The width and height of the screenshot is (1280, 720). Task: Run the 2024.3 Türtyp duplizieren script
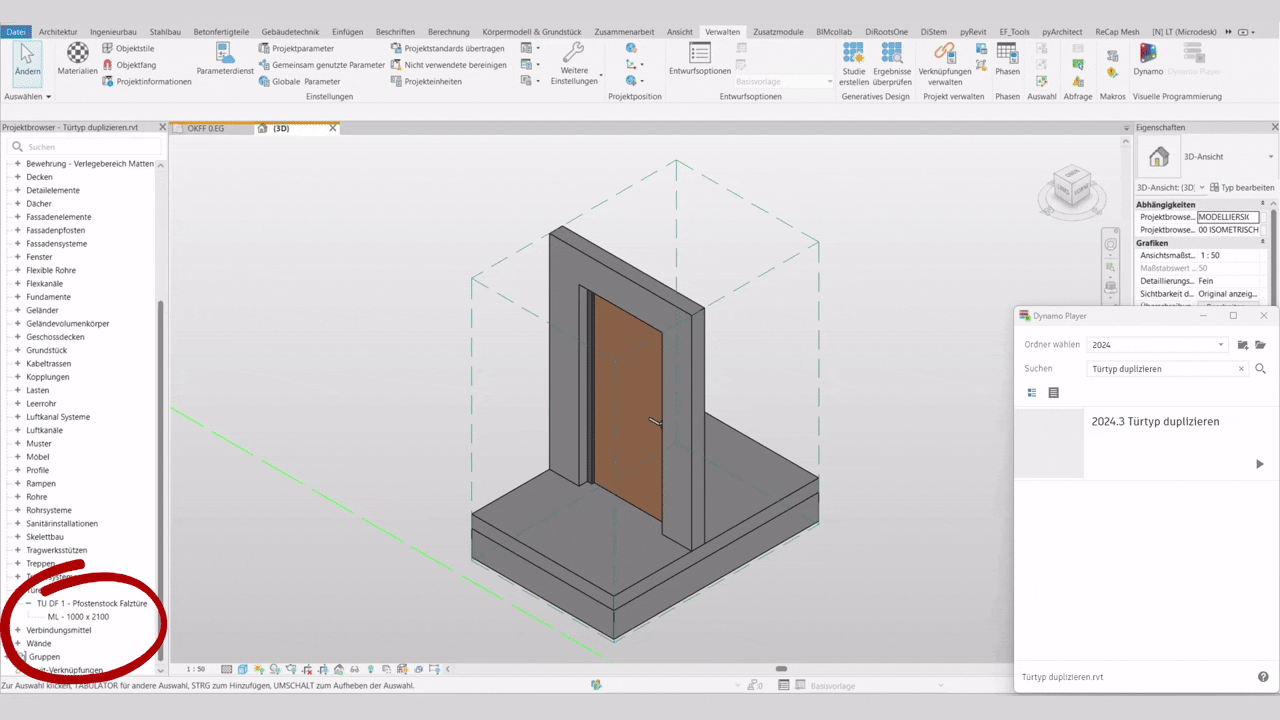[1260, 463]
